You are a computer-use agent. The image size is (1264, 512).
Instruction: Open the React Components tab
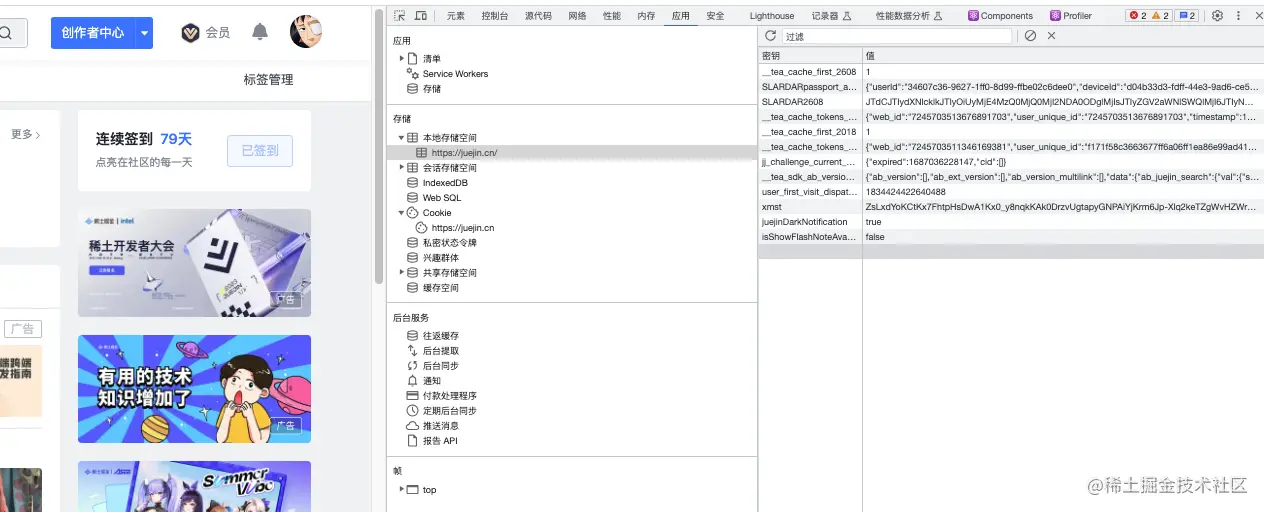pyautogui.click(x=1000, y=16)
